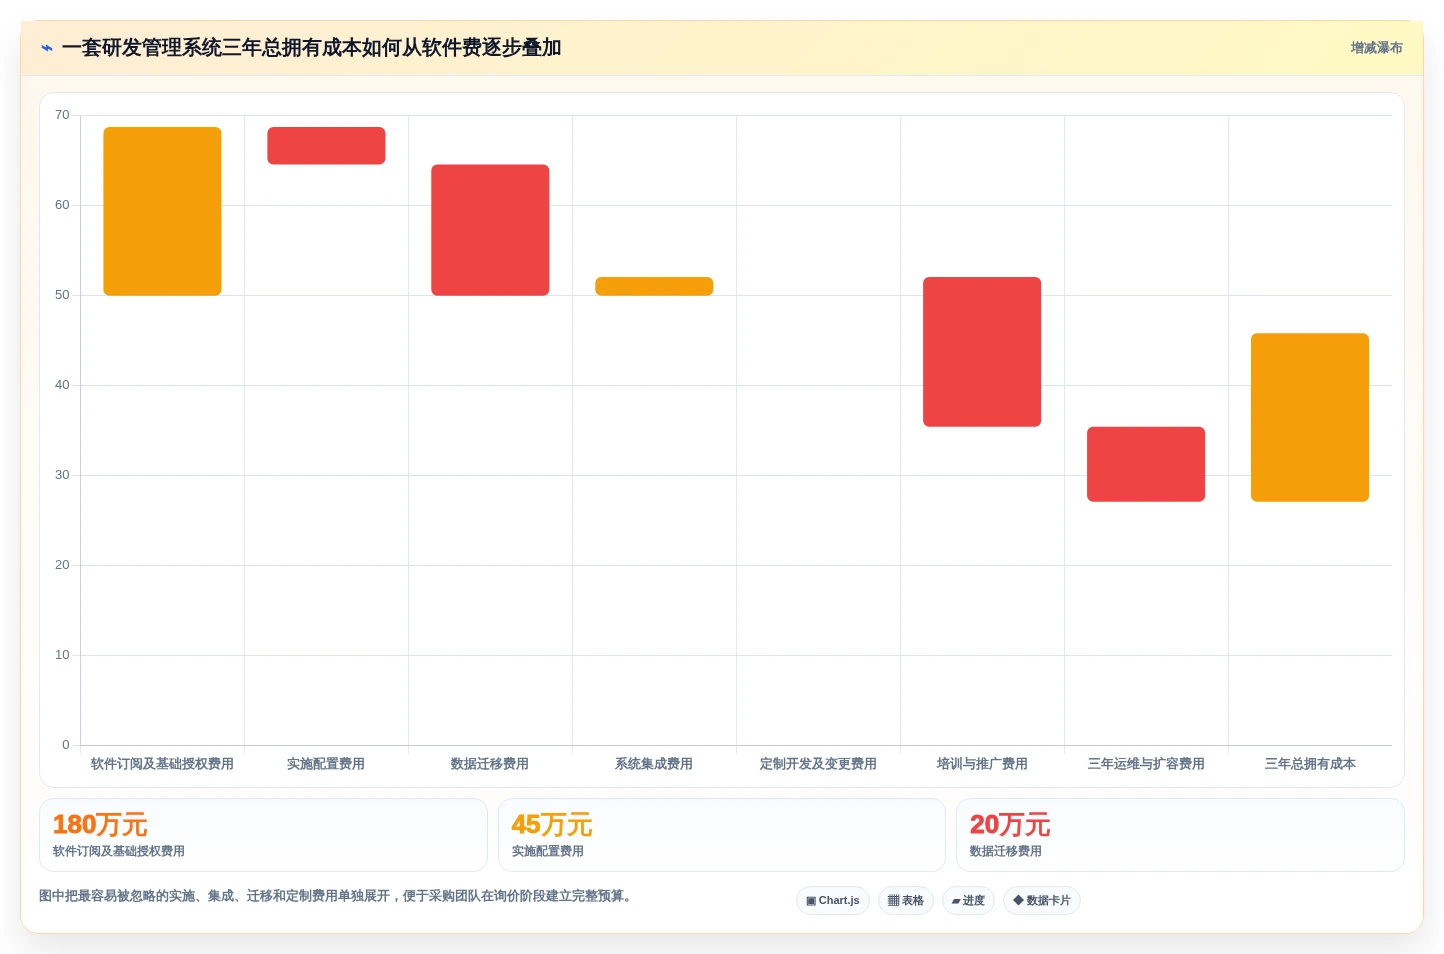Click the x-axis label 系统集成费用
The height and width of the screenshot is (954, 1444).
654,764
